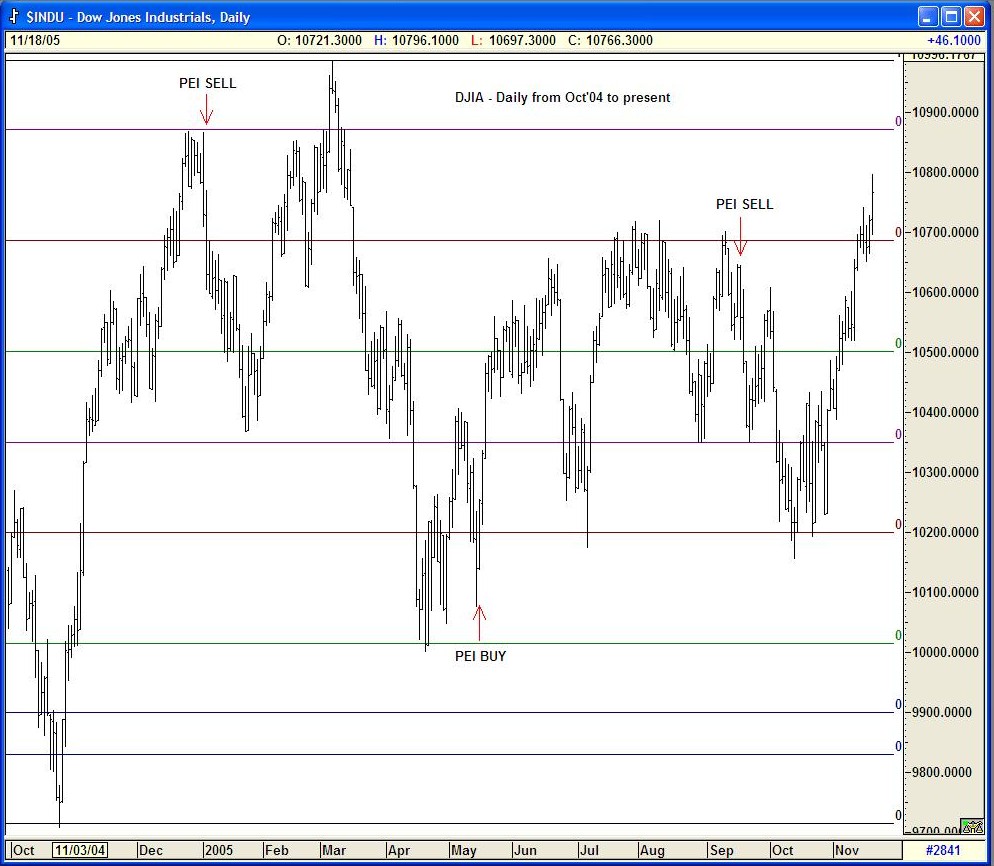The image size is (994, 866).
Task: Click the 10800.0000 price axis label
Action: click(945, 172)
